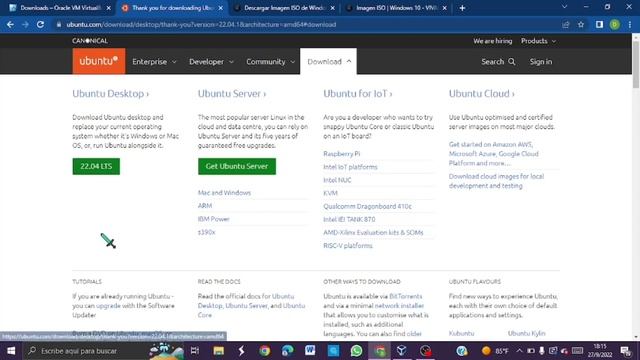This screenshot has width=640, height=360.
Task: Click the Canonical logo
Action: click(x=90, y=41)
